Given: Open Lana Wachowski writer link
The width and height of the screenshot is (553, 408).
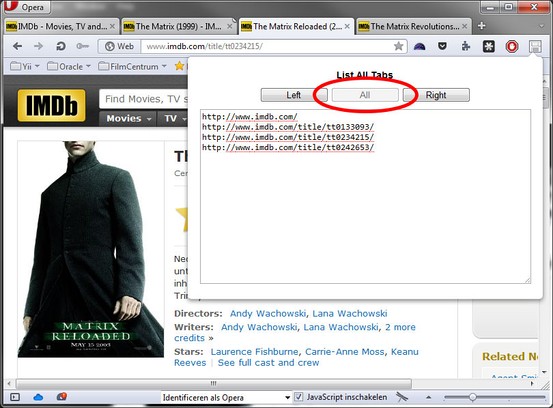Looking at the screenshot, I should [x=341, y=327].
